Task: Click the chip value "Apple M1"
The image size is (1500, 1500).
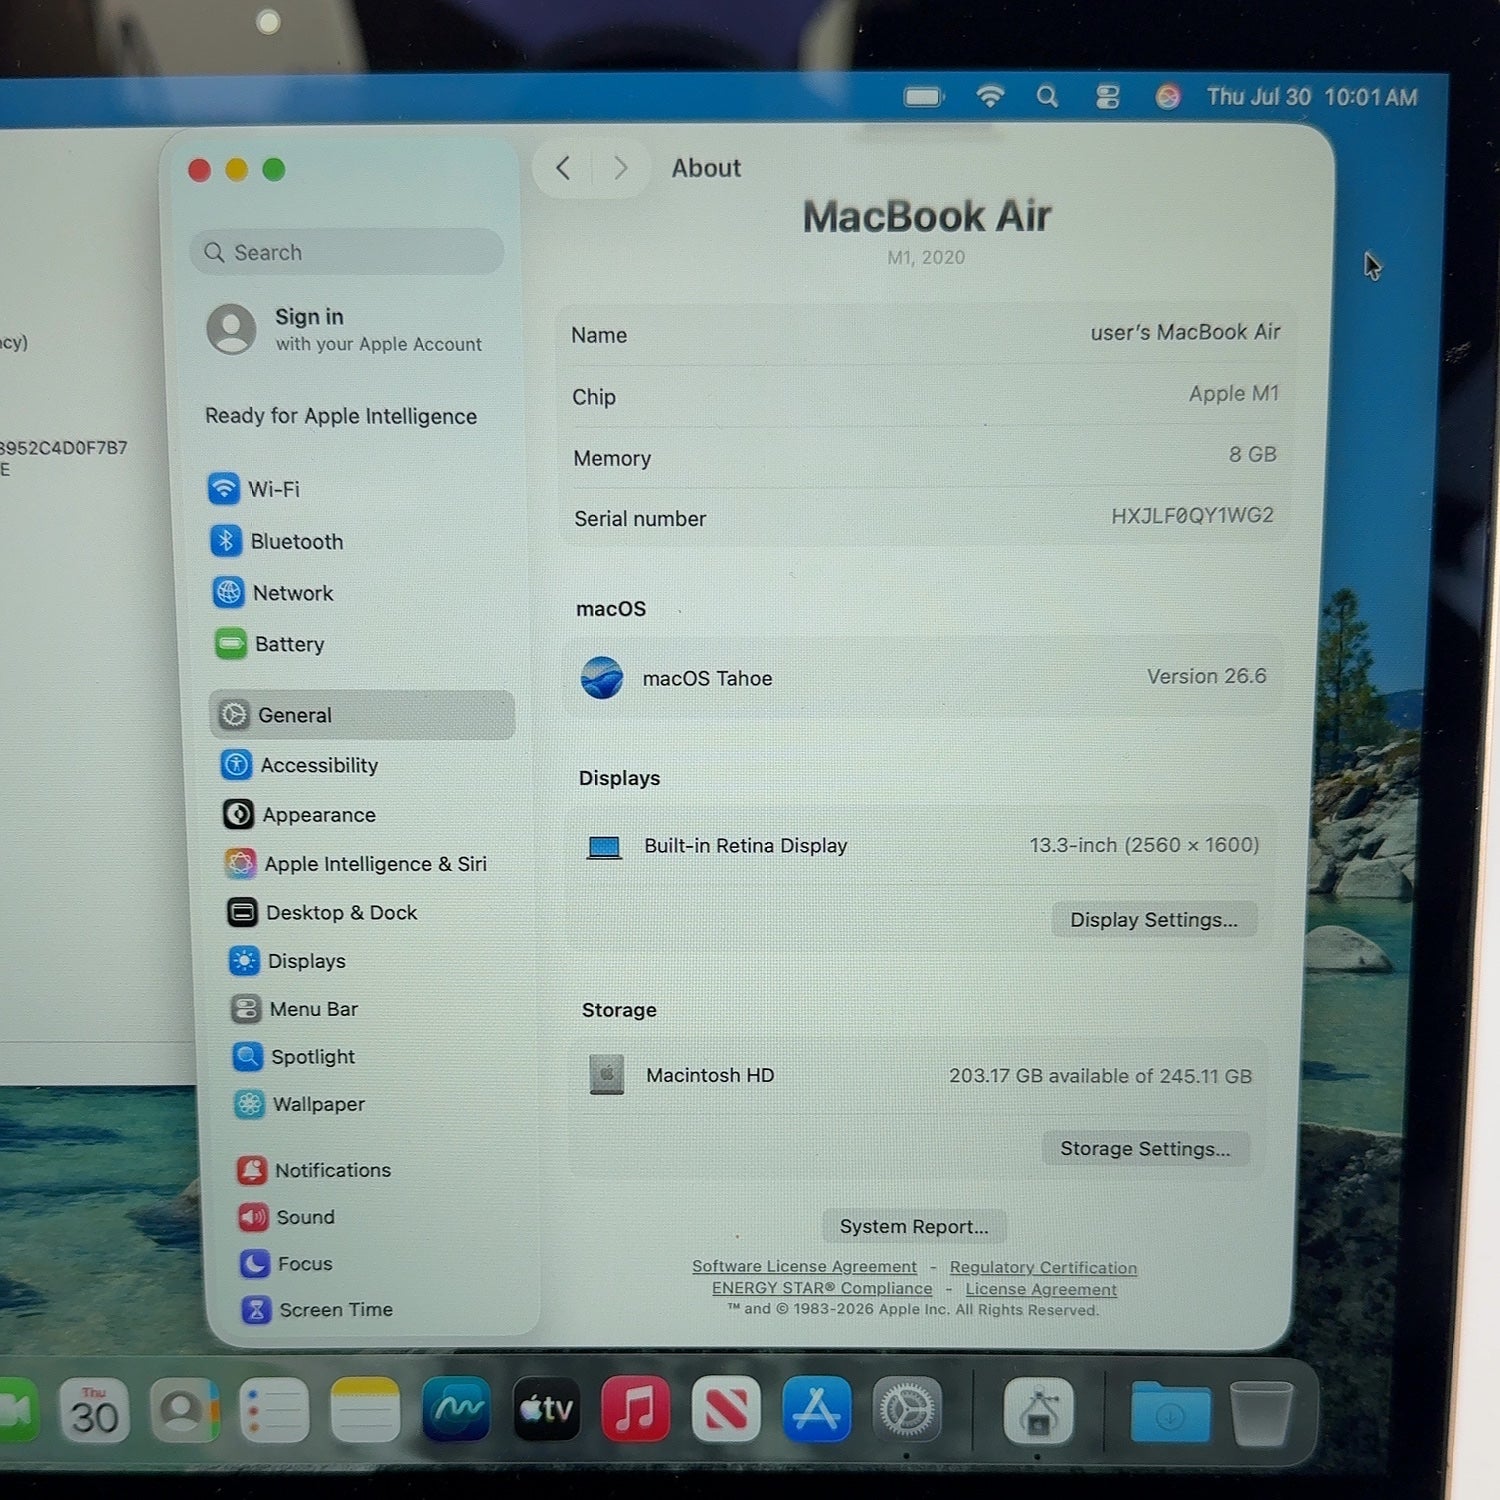Action: click(x=1234, y=394)
